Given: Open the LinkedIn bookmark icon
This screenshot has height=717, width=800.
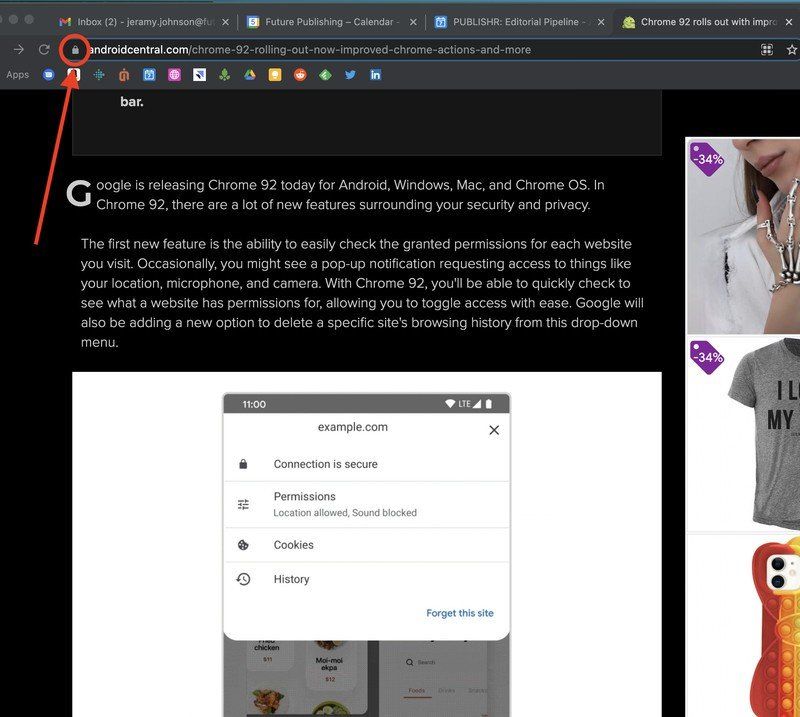Looking at the screenshot, I should [x=375, y=74].
